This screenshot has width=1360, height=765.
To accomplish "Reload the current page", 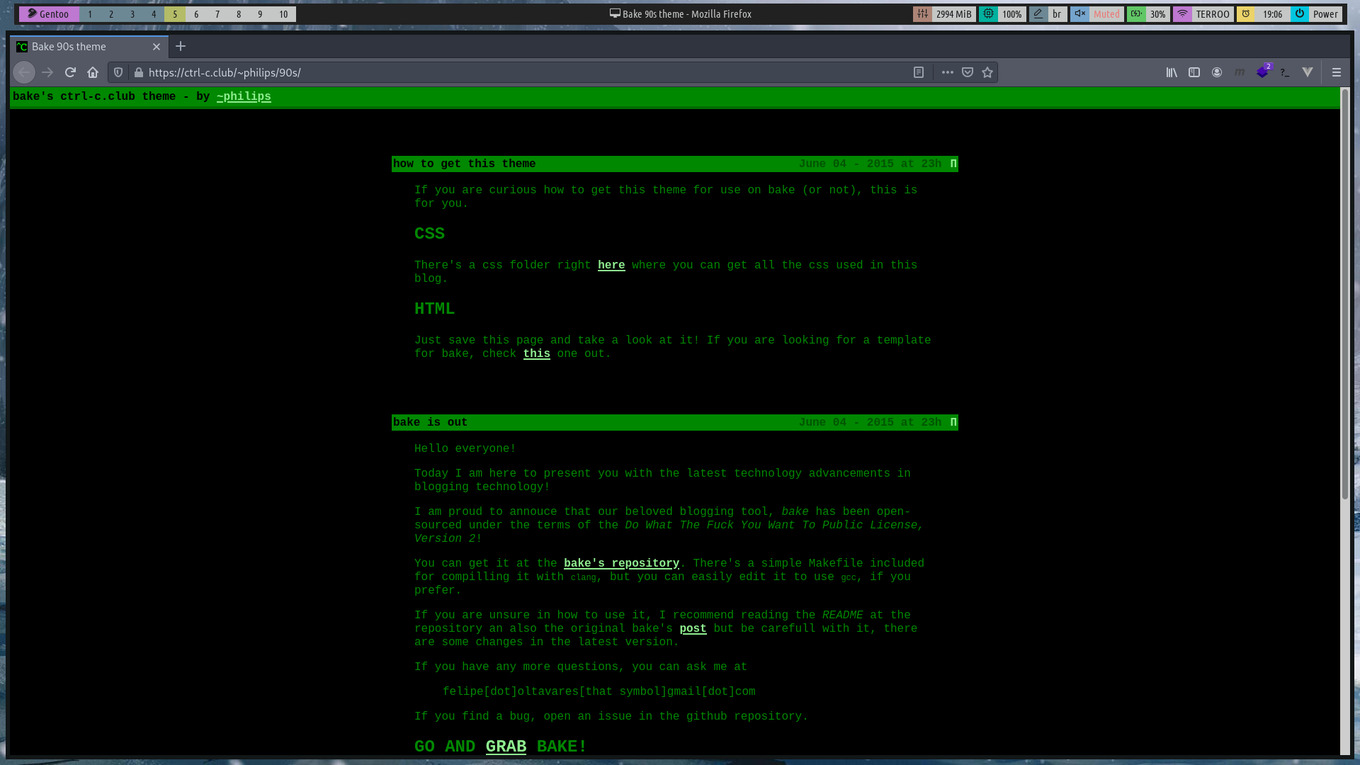I will click(70, 72).
